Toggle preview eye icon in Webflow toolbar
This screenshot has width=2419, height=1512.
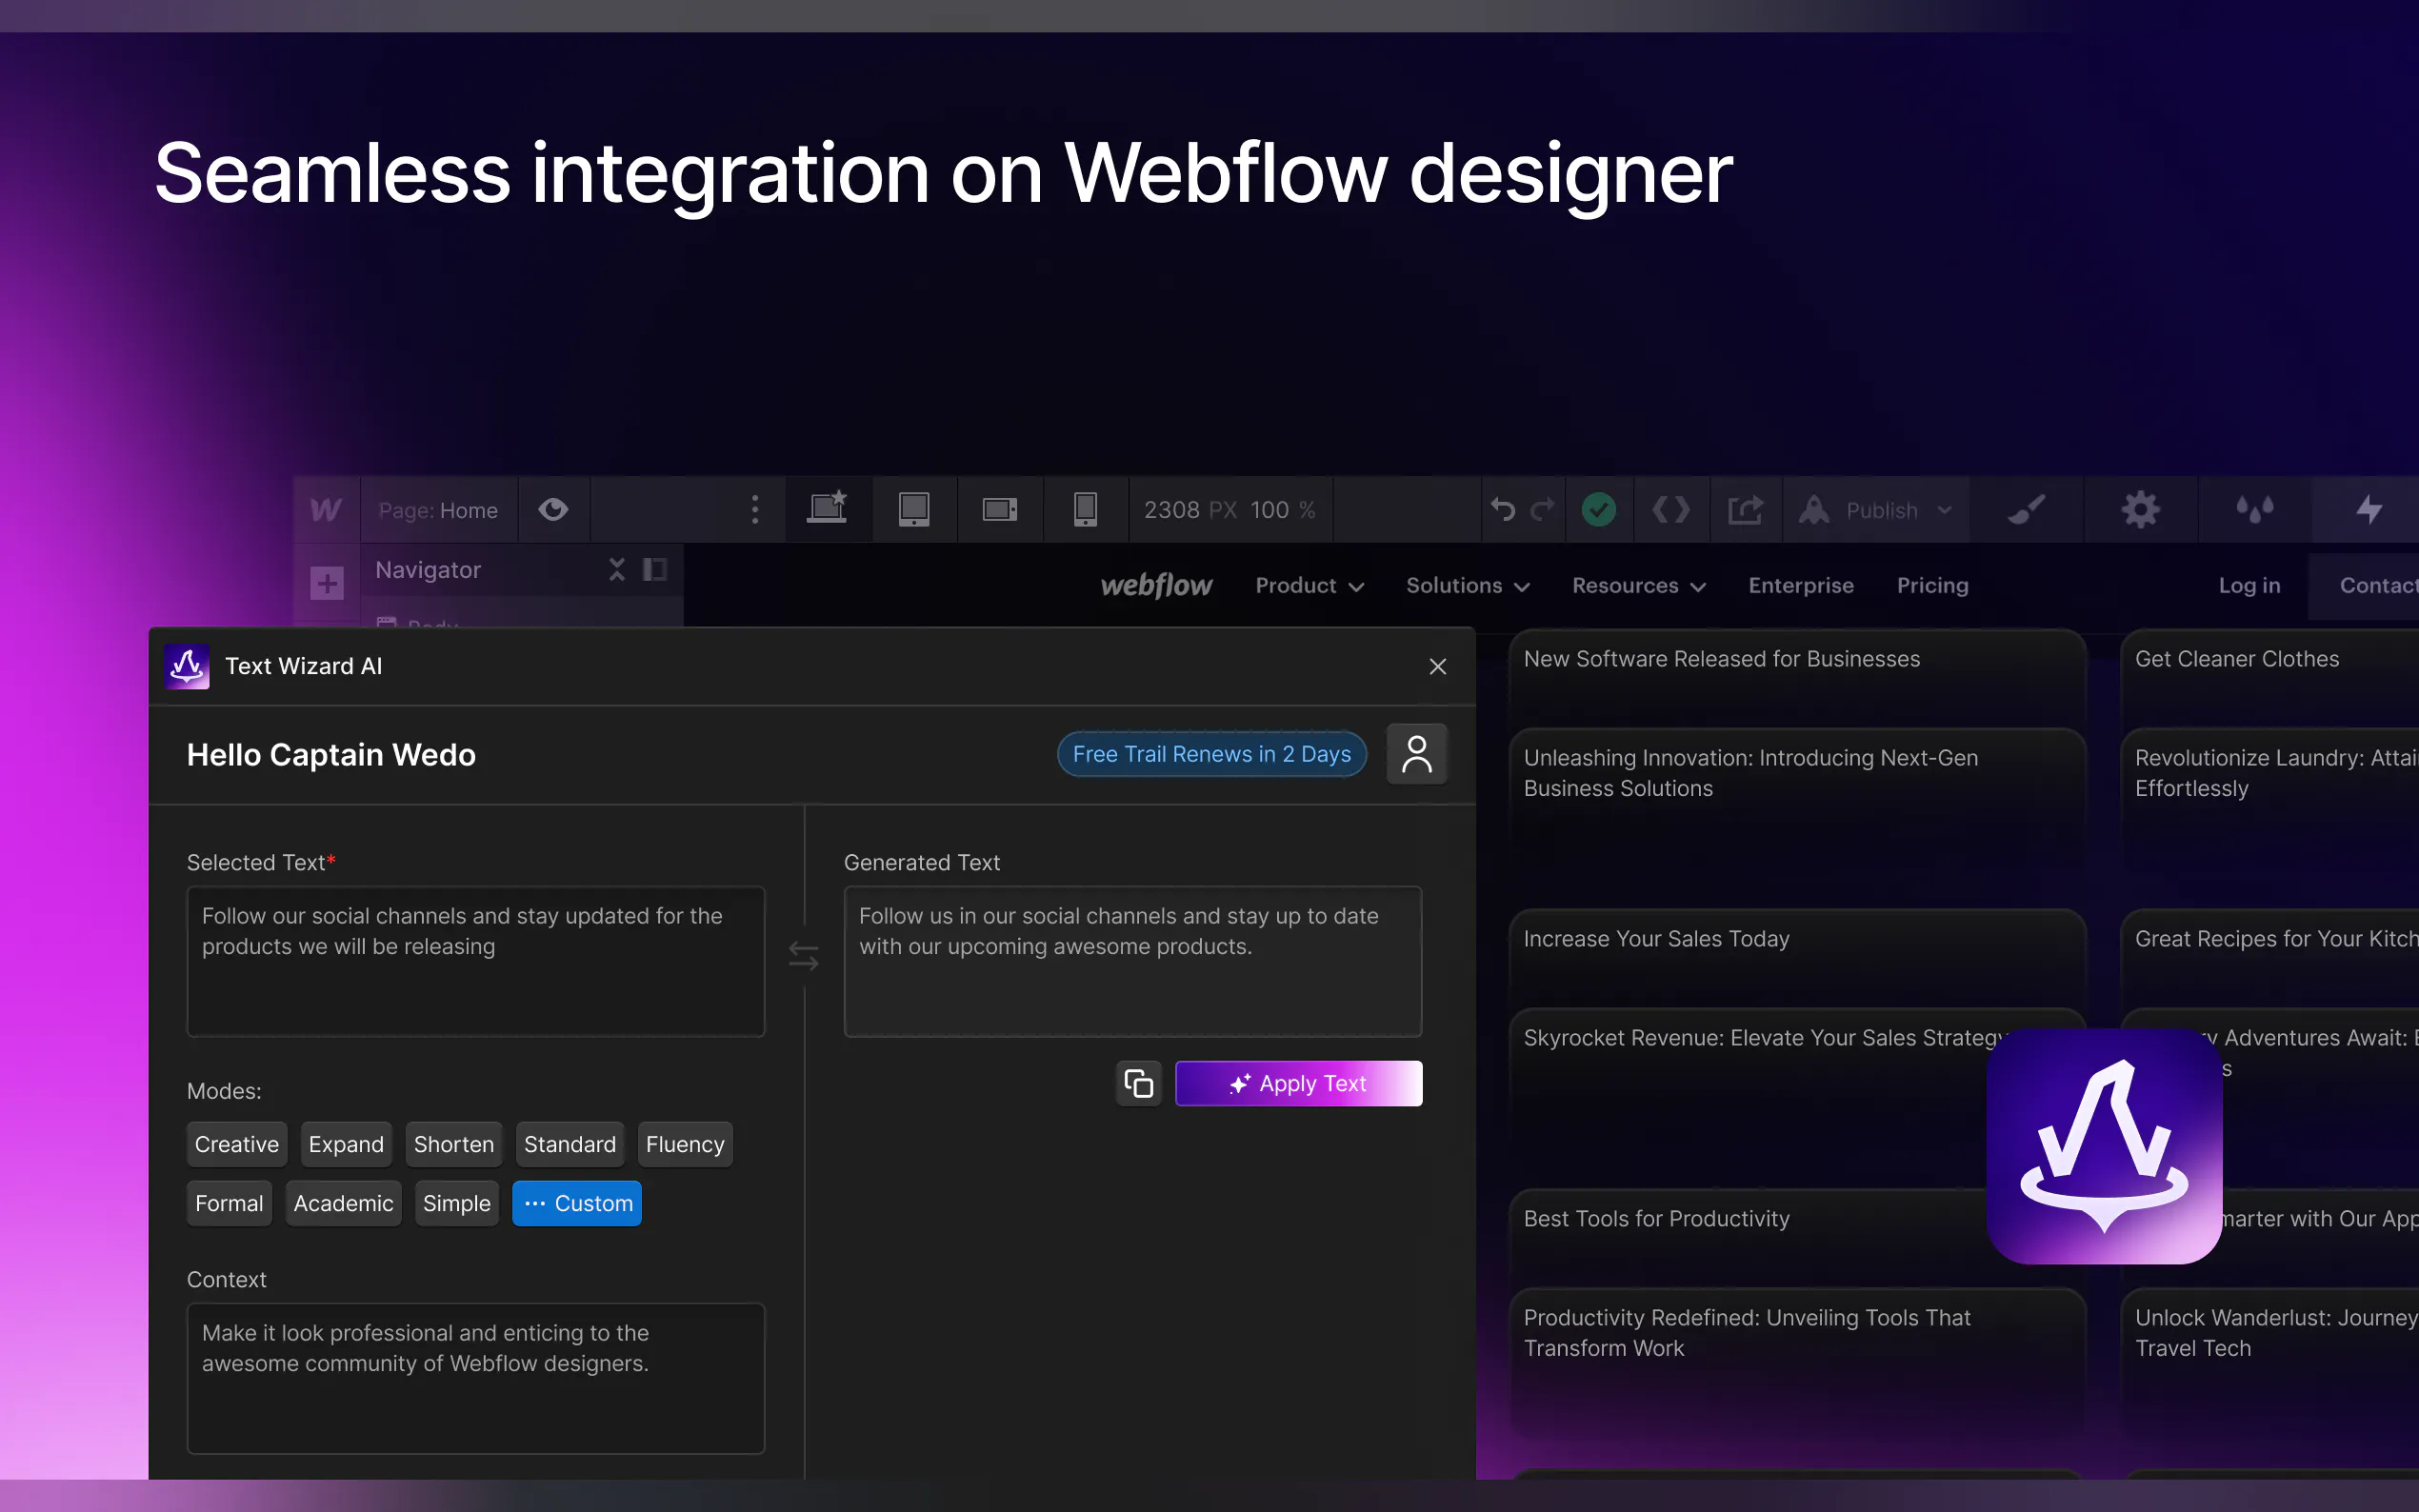pyautogui.click(x=553, y=510)
